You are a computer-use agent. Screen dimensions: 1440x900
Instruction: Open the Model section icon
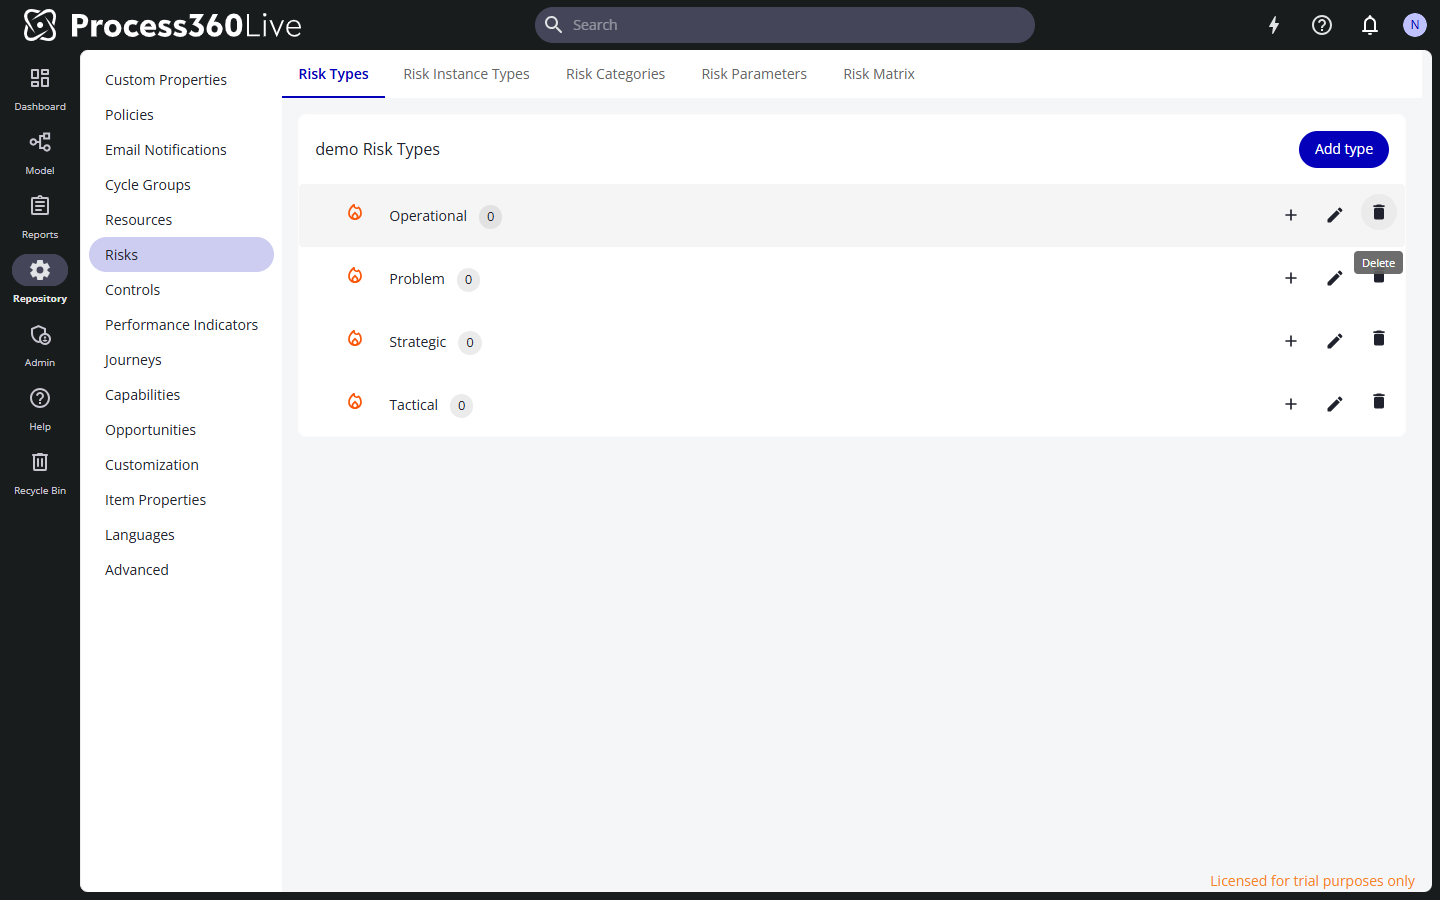point(40,142)
